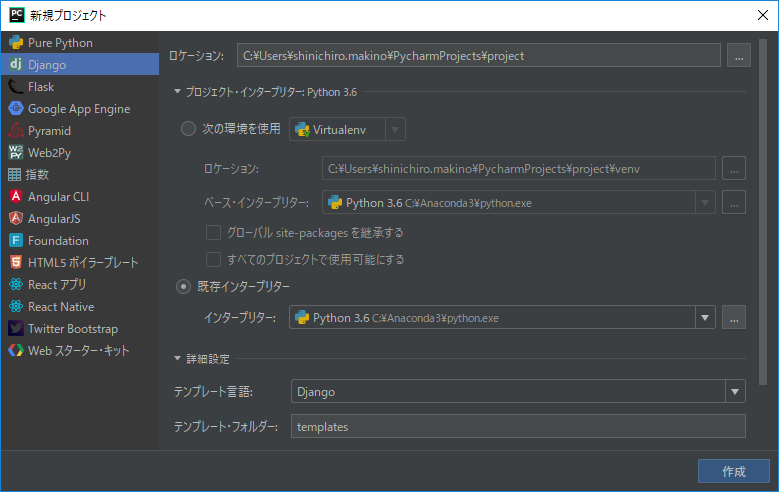779x492 pixels.
Task: Choose the React Native icon
Action: [x=16, y=306]
